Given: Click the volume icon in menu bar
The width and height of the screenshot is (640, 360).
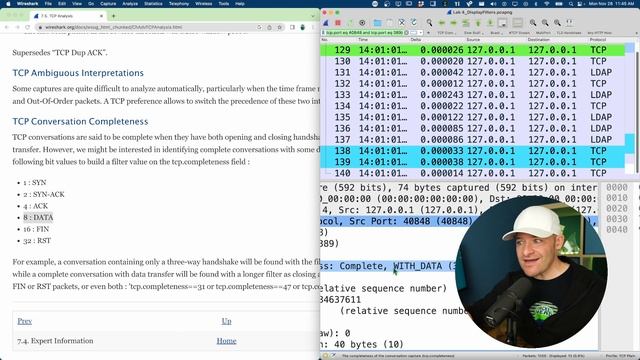Looking at the screenshot, I should [x=493, y=4].
